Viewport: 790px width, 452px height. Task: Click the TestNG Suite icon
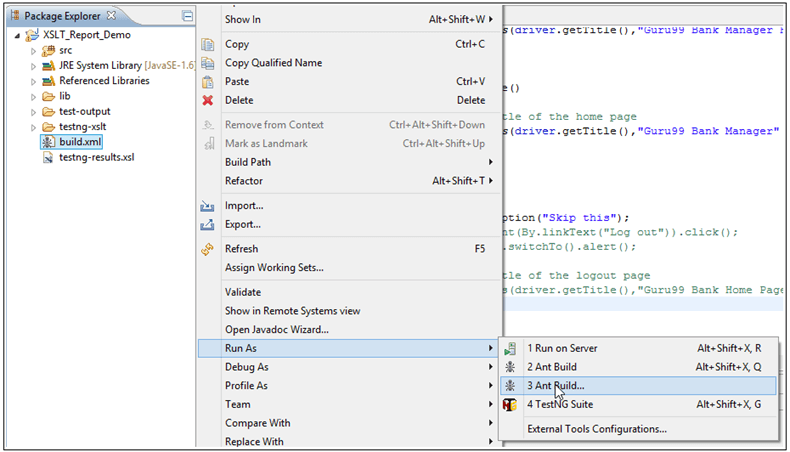pyautogui.click(x=511, y=405)
